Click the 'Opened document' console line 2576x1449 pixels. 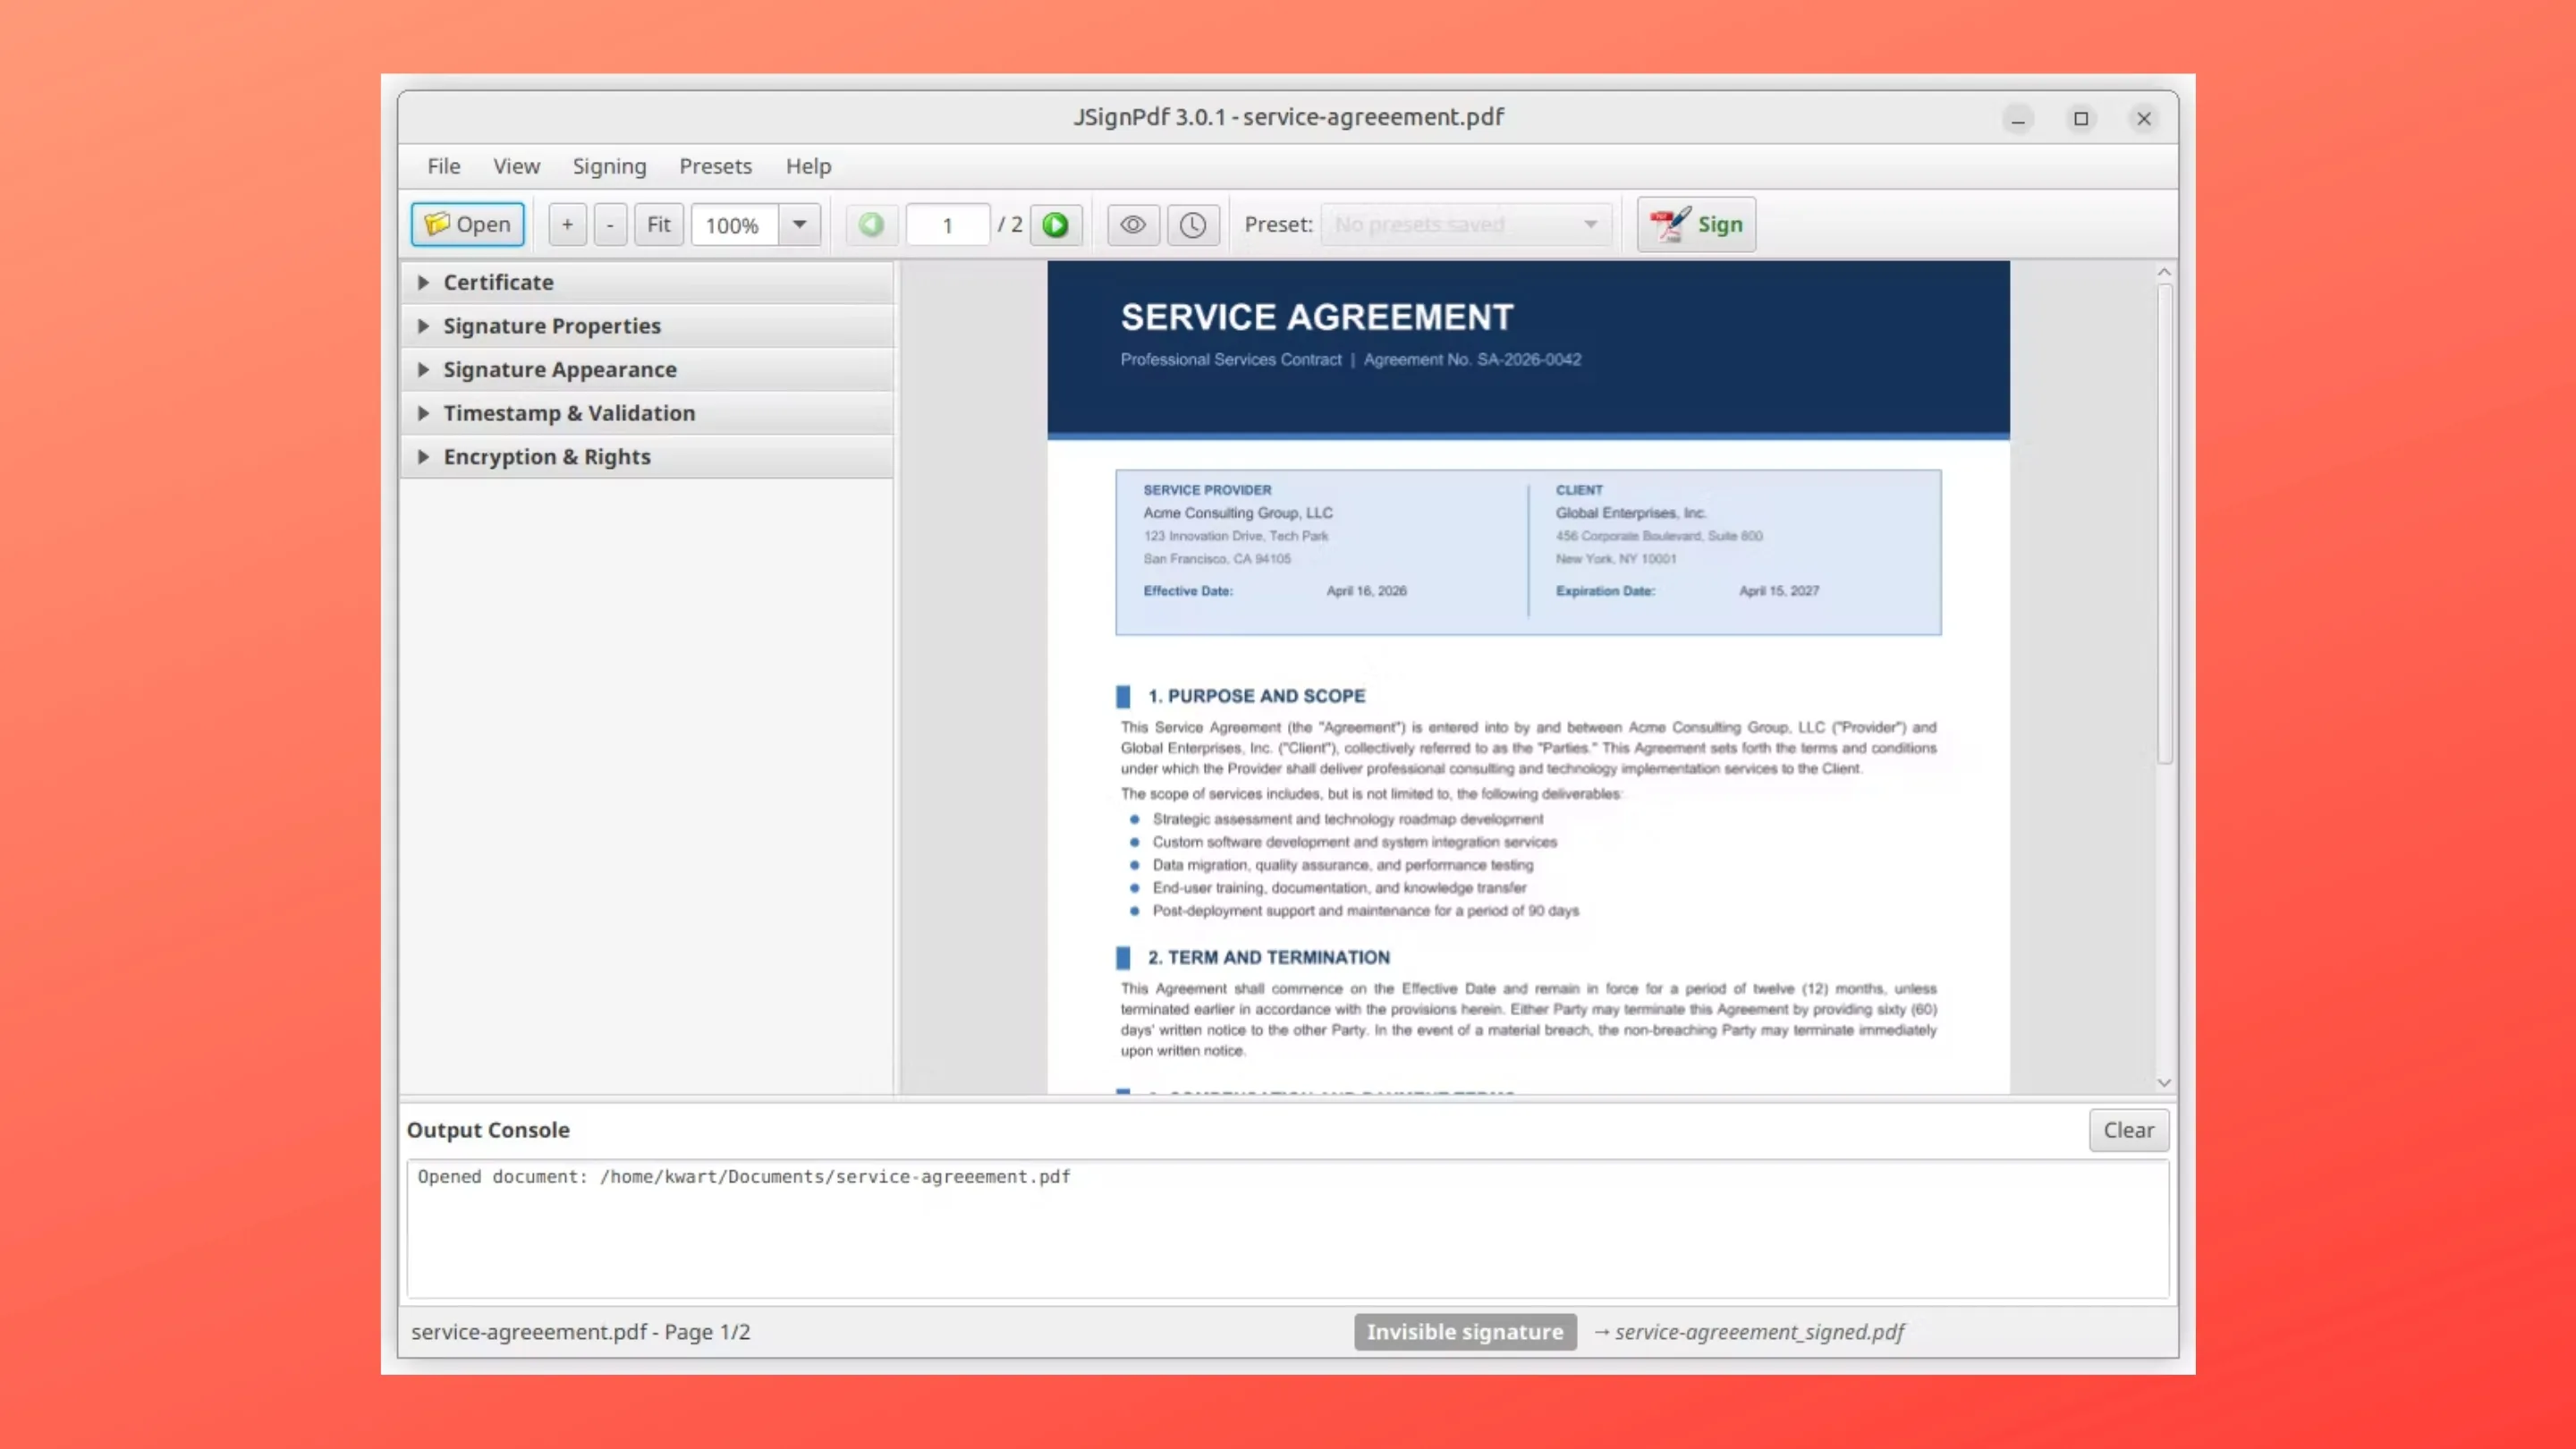pos(744,1177)
